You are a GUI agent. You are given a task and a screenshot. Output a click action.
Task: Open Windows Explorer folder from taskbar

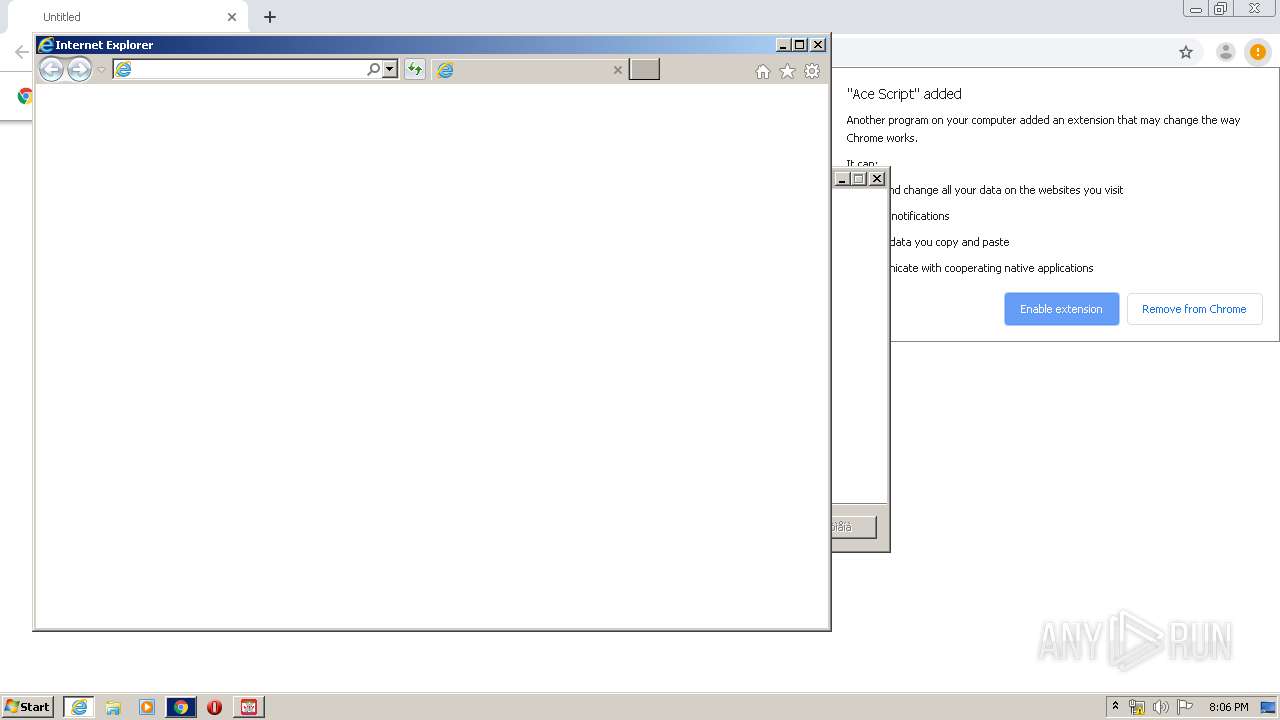[113, 707]
